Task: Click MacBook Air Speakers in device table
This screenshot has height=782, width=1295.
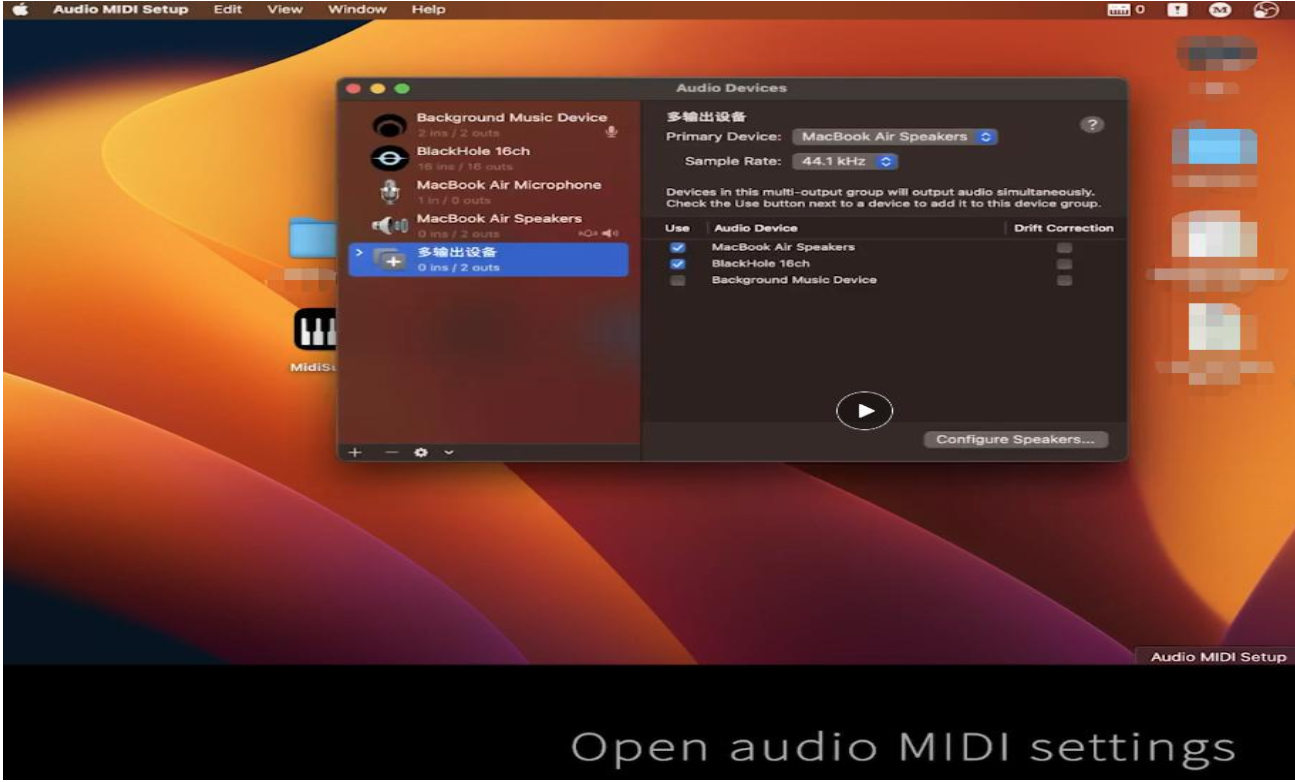Action: [783, 247]
